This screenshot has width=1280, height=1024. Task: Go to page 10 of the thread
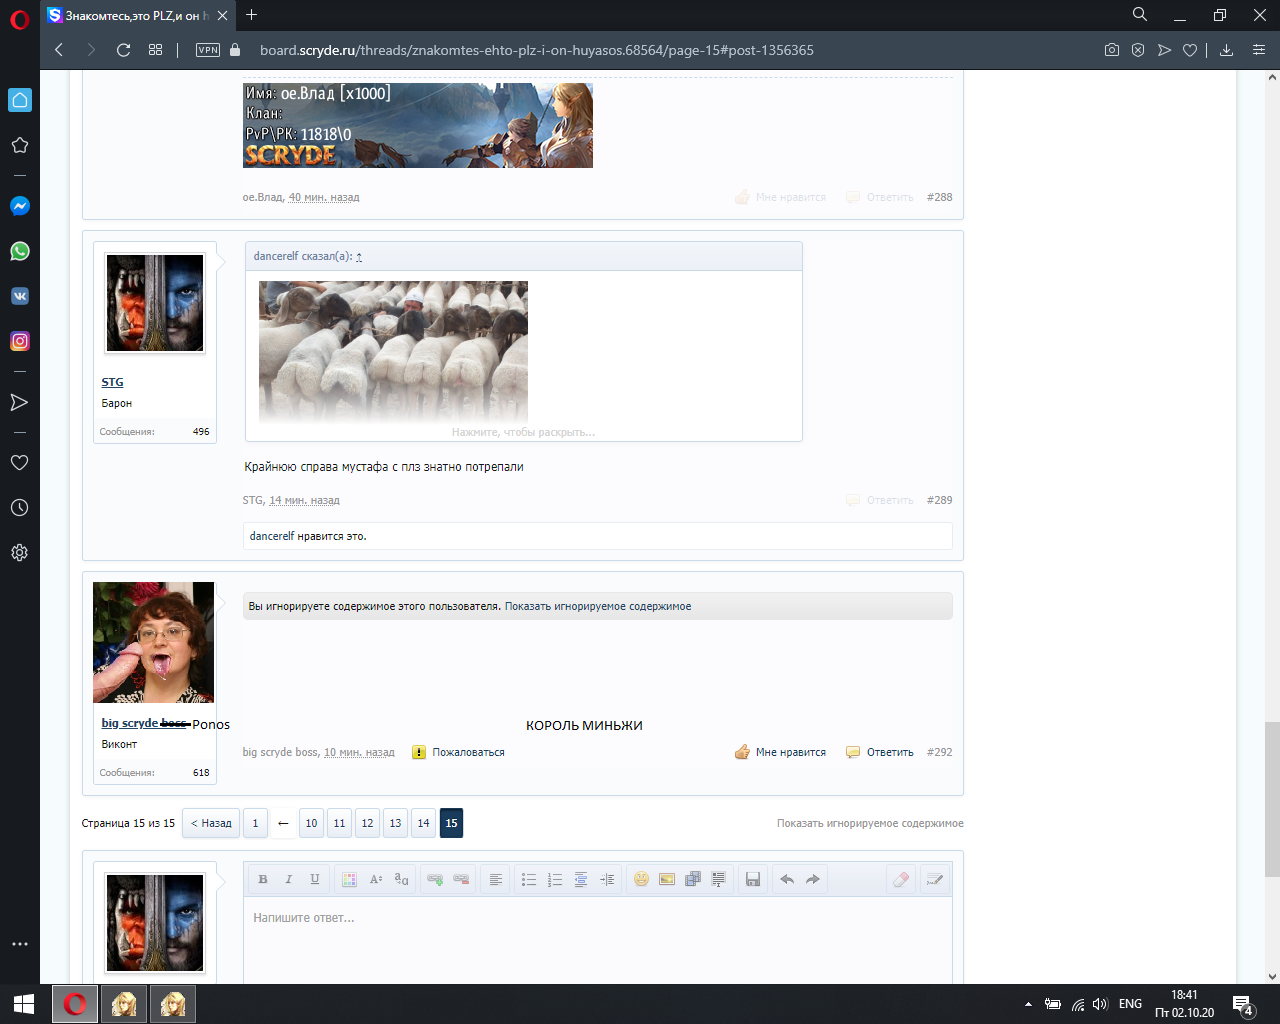click(x=311, y=823)
